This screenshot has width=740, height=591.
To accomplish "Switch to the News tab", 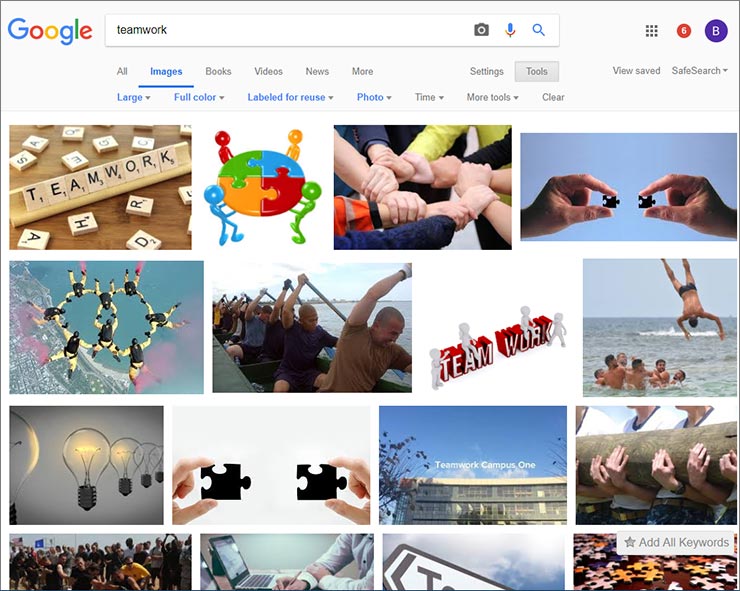I will click(x=317, y=71).
